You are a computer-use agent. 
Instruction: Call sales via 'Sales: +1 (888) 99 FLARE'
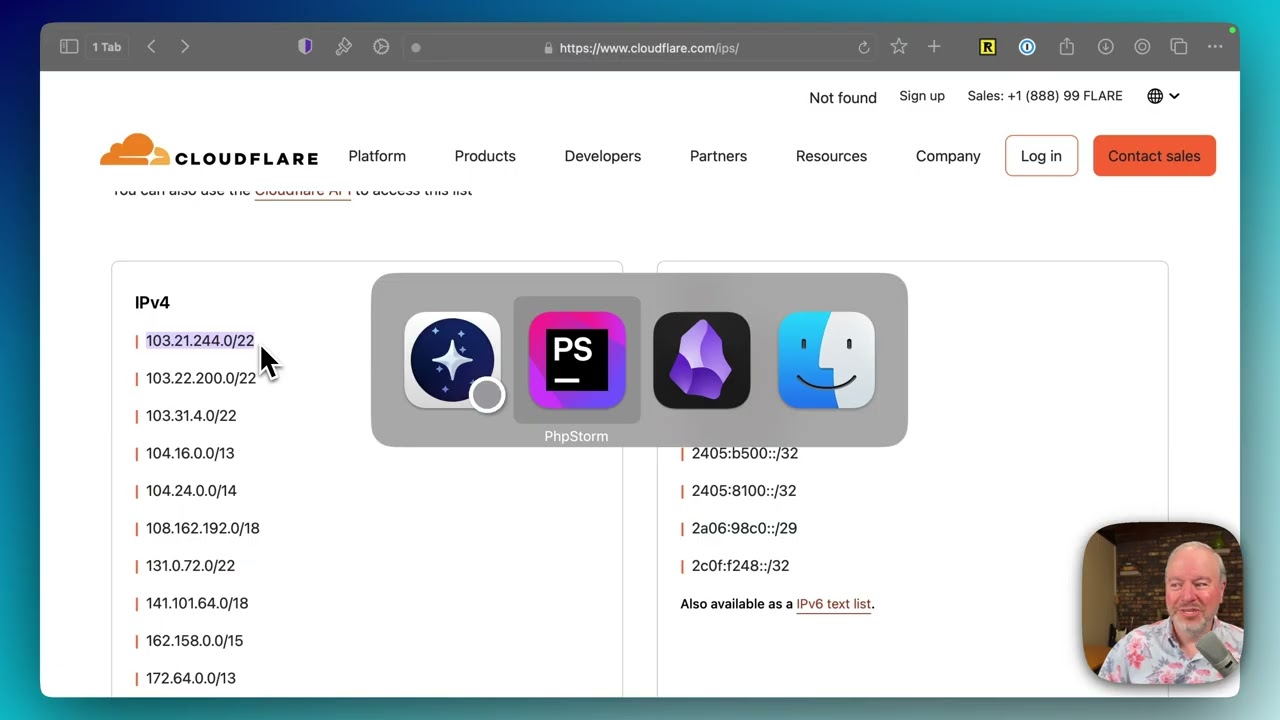[1045, 96]
